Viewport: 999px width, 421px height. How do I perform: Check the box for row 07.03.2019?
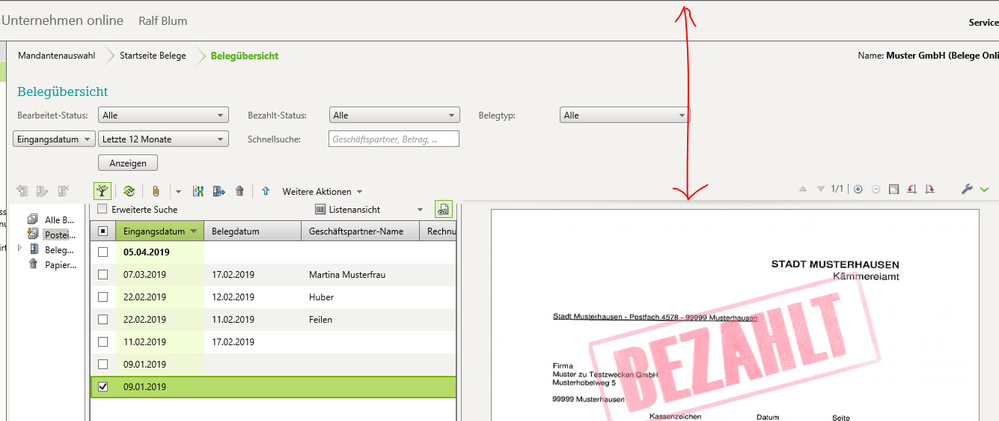pos(102,274)
